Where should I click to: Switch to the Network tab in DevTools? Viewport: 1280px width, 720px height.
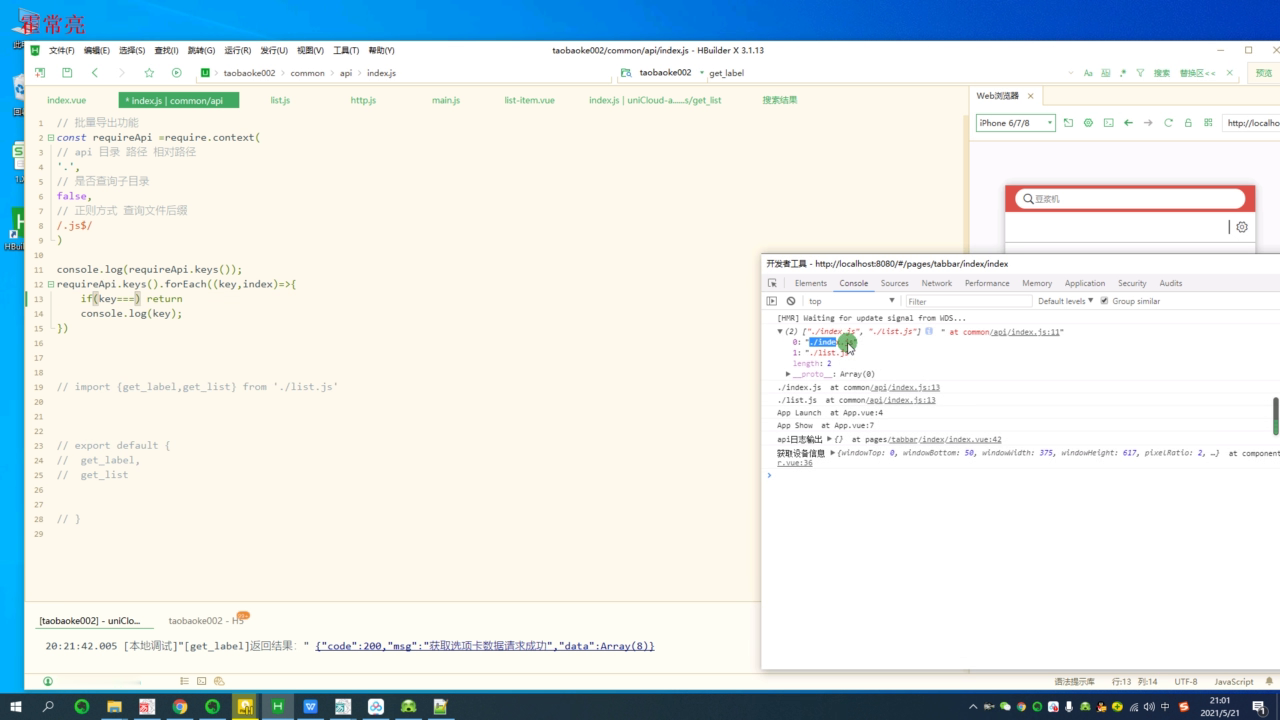[x=936, y=283]
